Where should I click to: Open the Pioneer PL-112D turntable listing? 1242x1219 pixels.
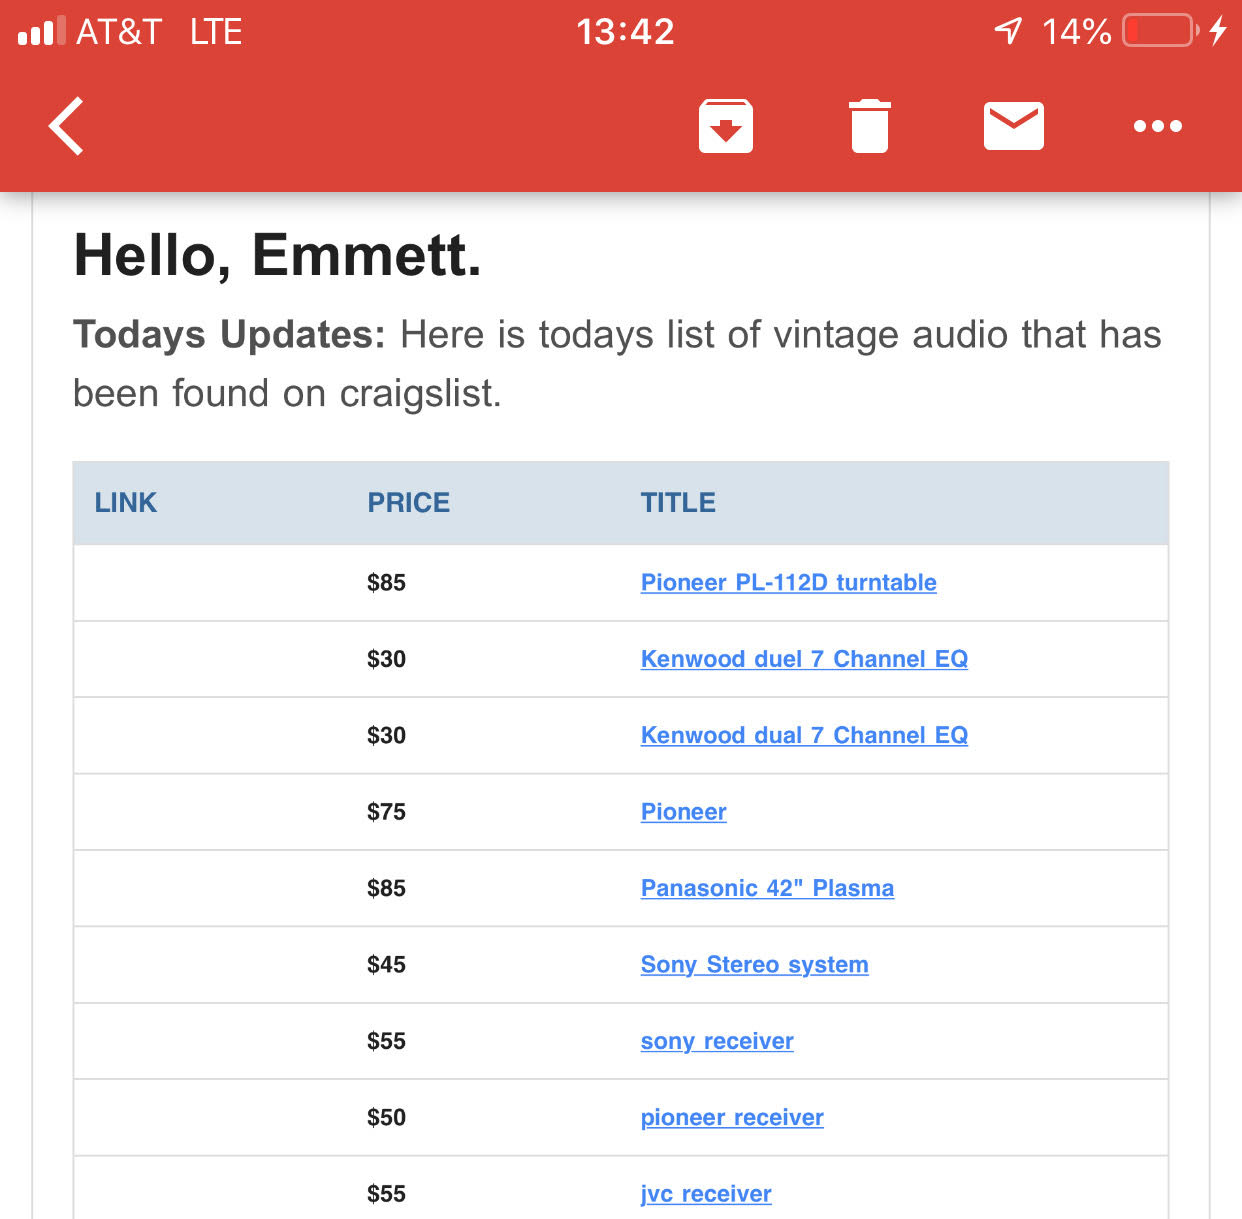[x=788, y=583]
